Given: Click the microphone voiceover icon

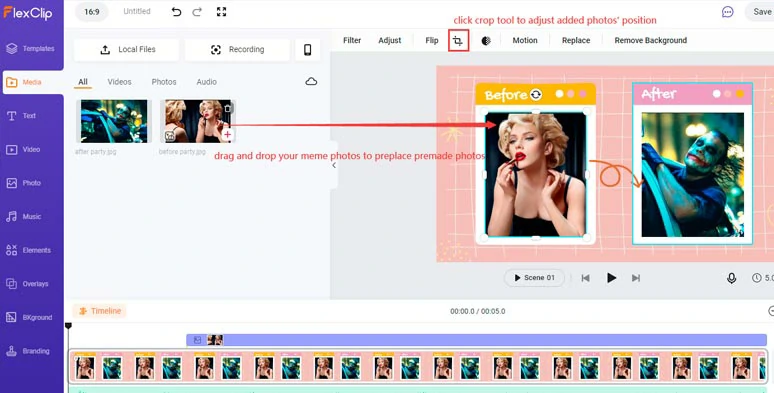Looking at the screenshot, I should point(732,278).
